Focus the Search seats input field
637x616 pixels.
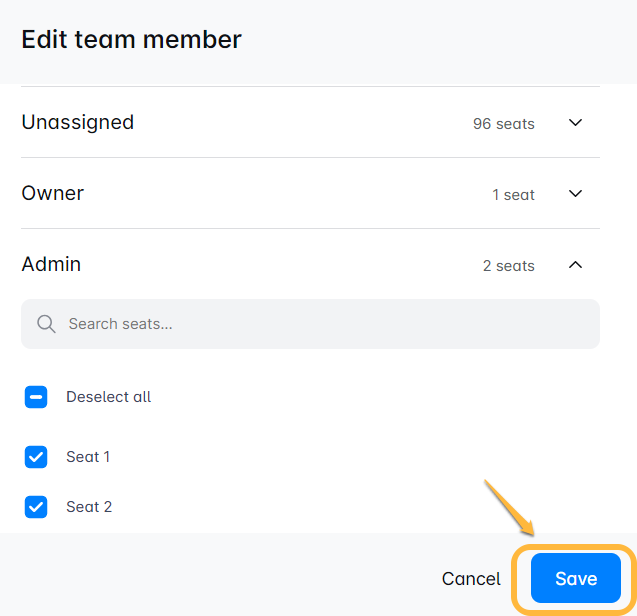(320, 324)
